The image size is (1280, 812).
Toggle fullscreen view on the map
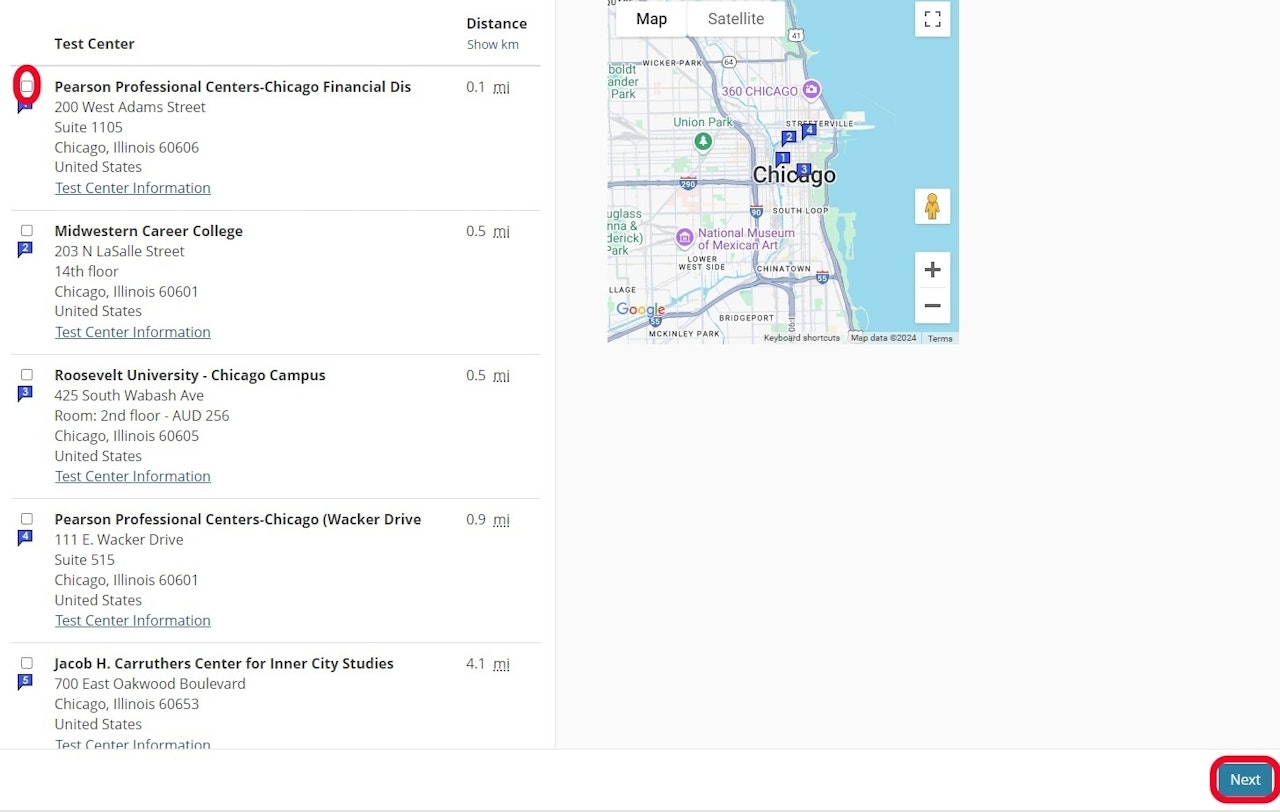932,19
